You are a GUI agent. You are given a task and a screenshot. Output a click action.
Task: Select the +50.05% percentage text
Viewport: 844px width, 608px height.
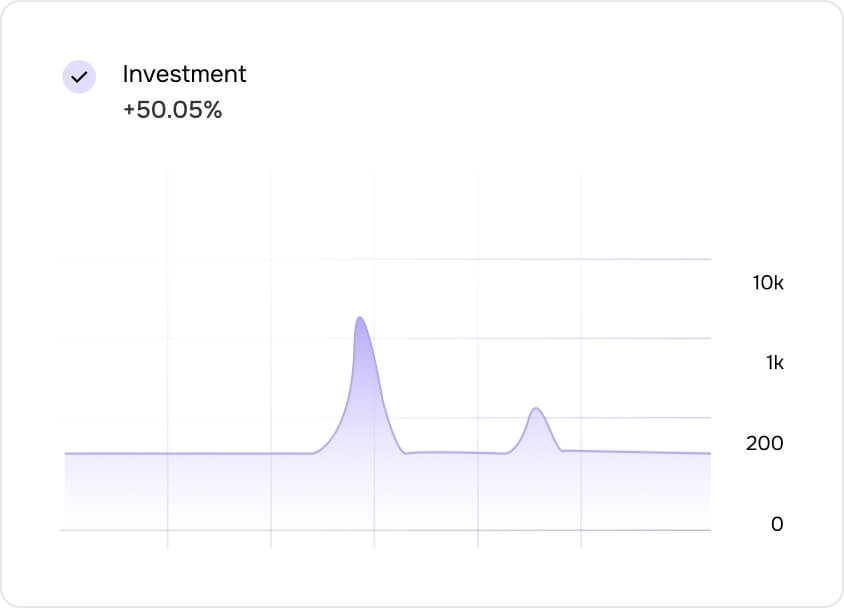point(172,110)
